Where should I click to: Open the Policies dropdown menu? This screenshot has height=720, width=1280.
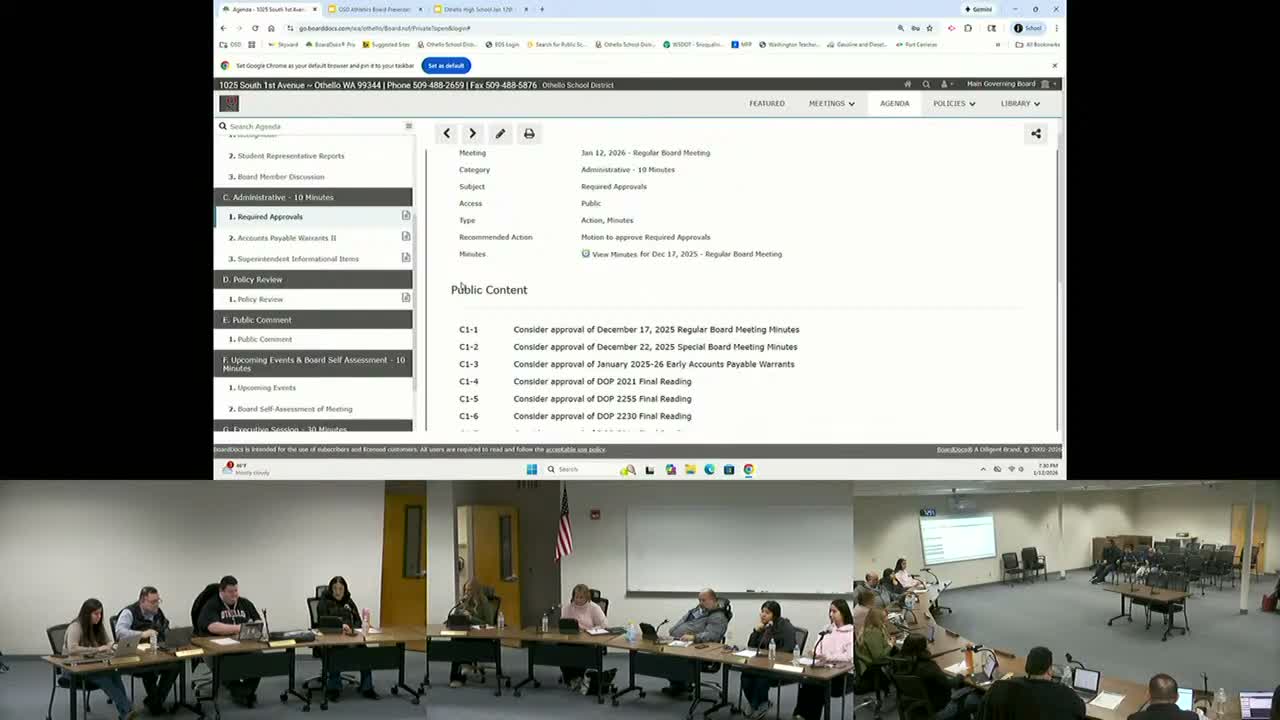tap(954, 103)
